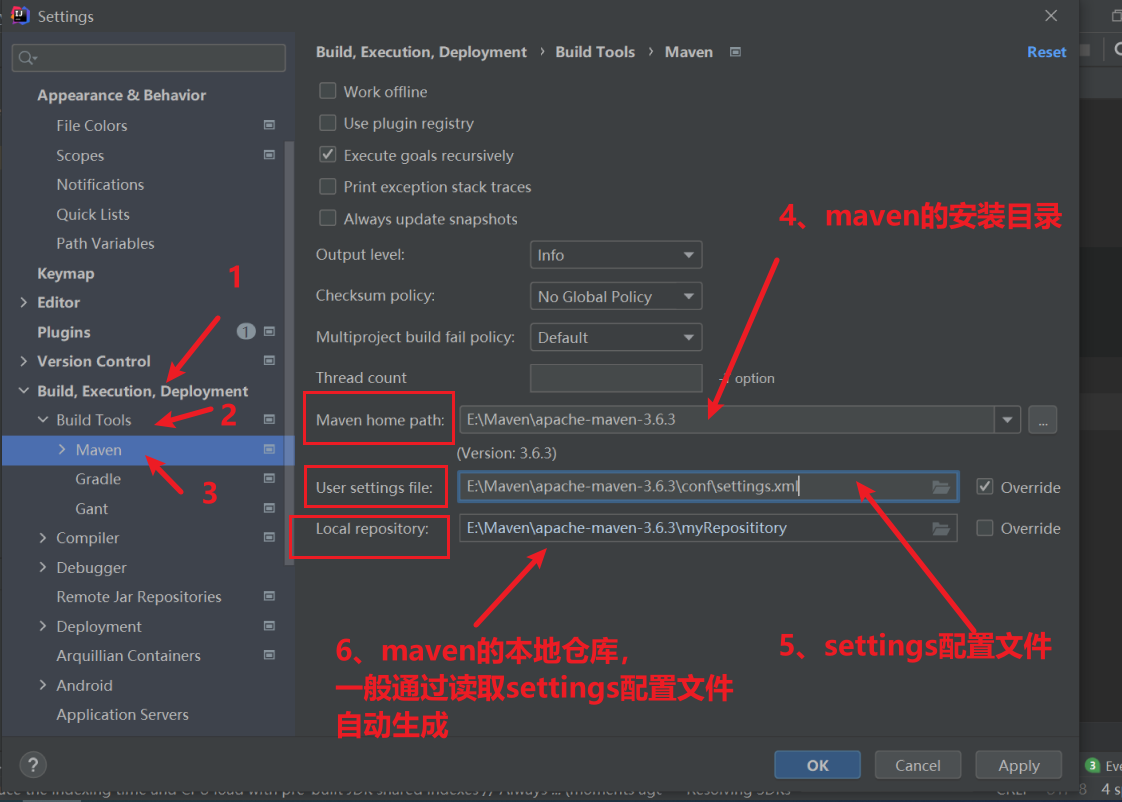Uncheck Execute goals recursively
1122x802 pixels.
click(x=327, y=155)
